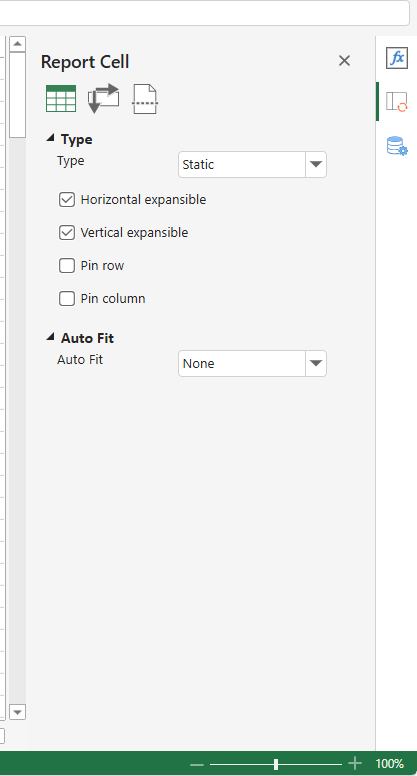Screen dimensions: 417x776
Task: Open the database settings sidebar icon
Action: [x=397, y=146]
